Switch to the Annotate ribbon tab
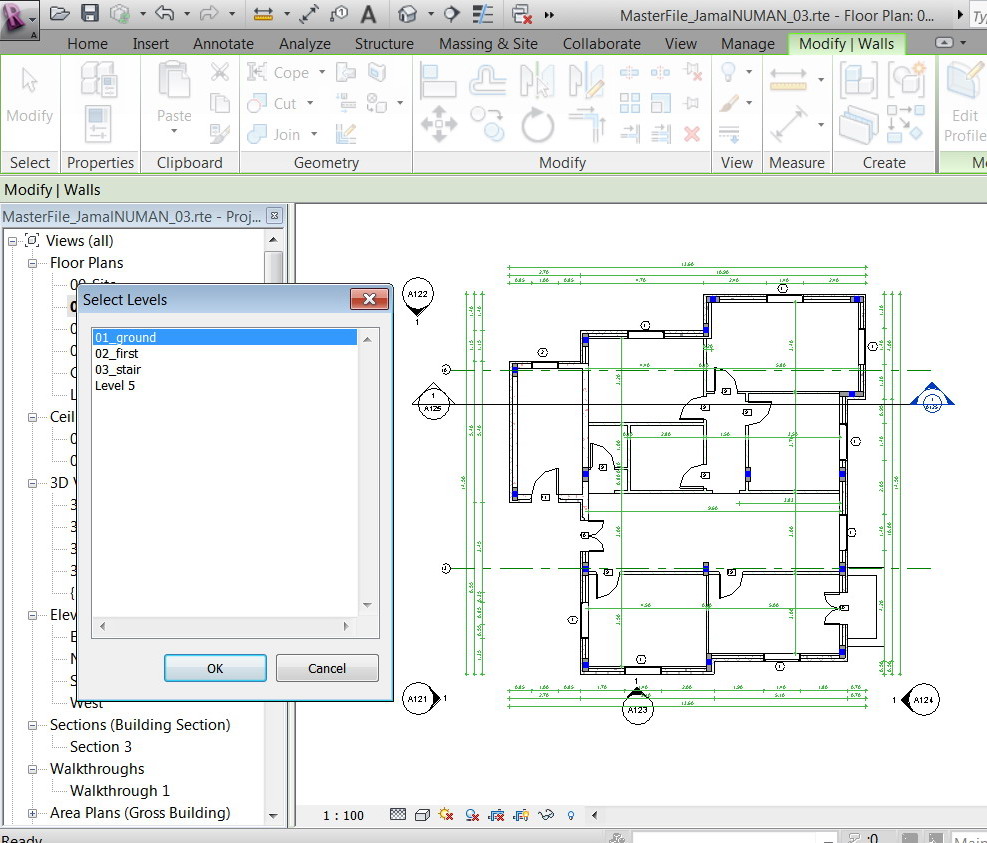Viewport: 987px width, 843px height. click(x=223, y=44)
